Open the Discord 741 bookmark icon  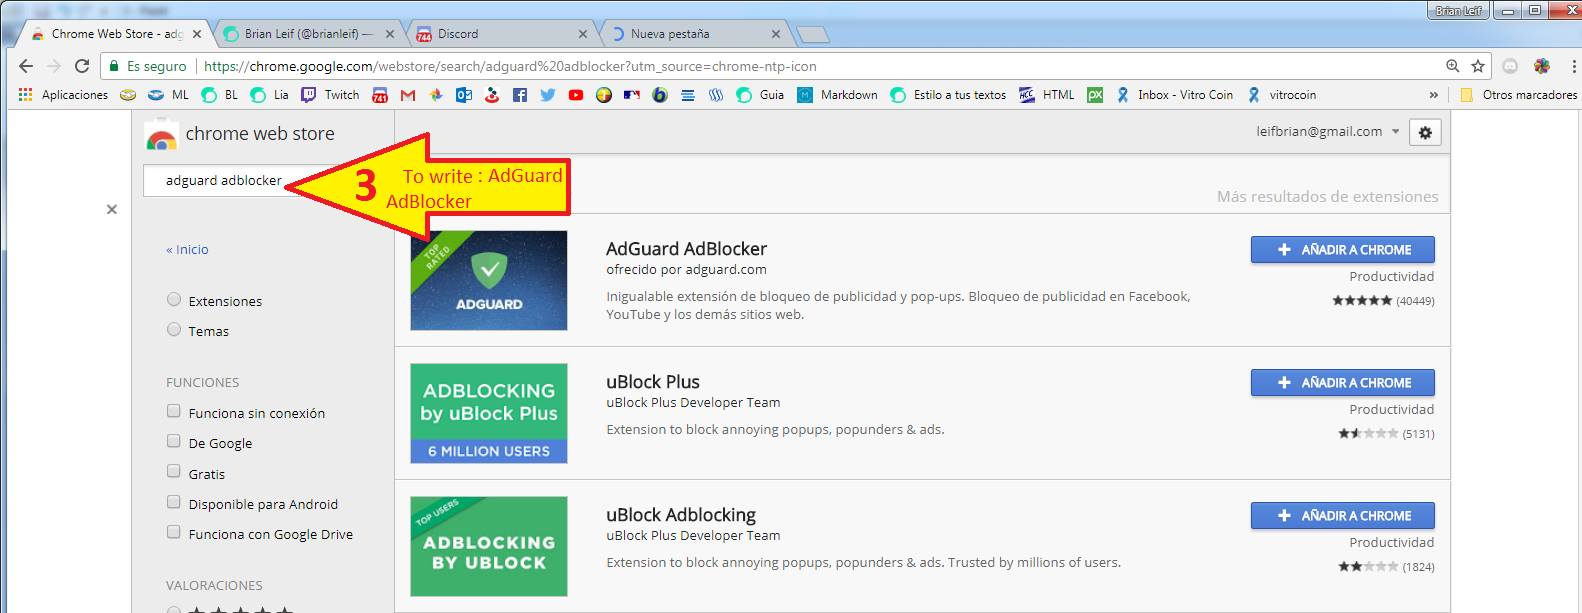[380, 95]
